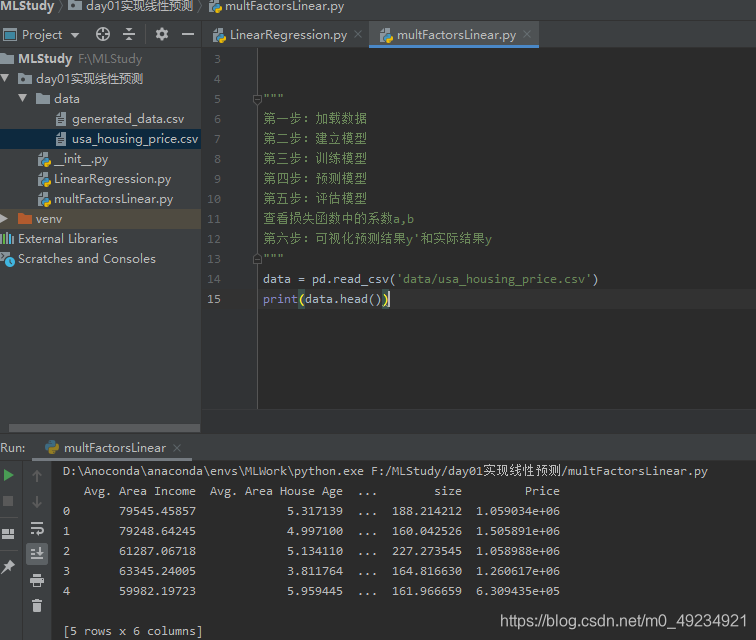Clear console output with trash icon
Screen dimensions: 756x640
point(37,605)
